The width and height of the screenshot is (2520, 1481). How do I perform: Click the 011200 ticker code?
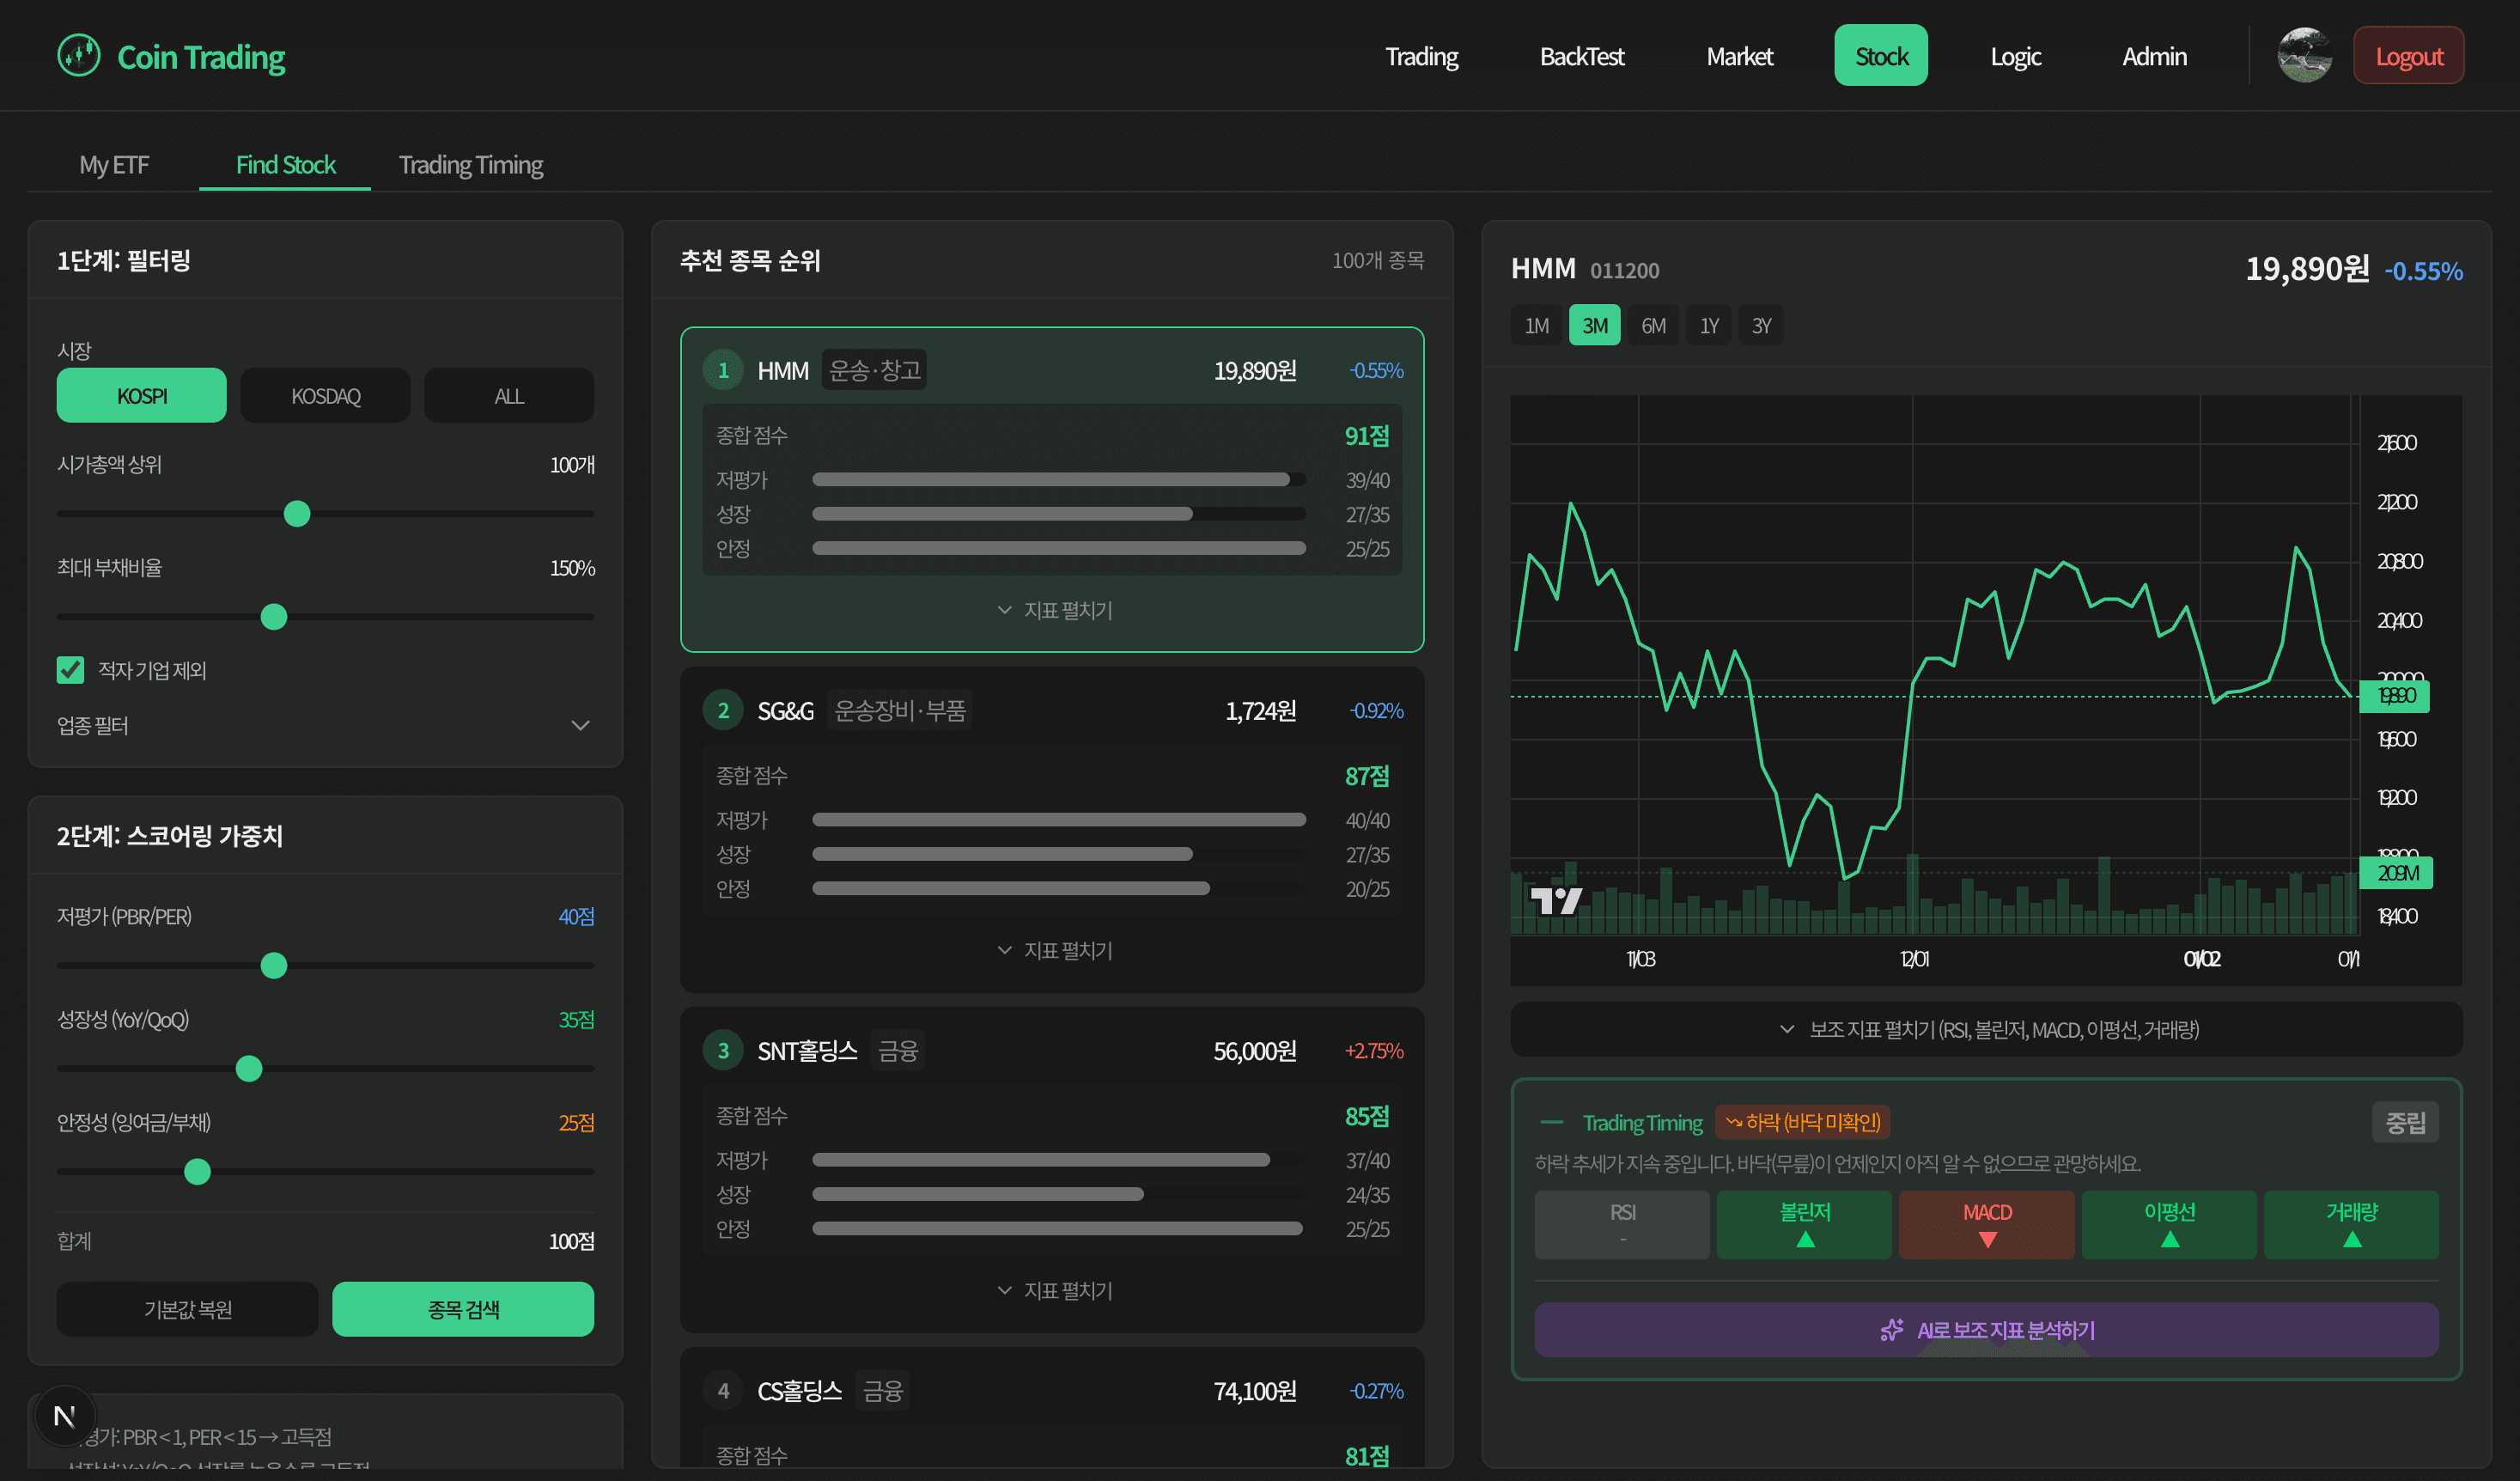pyautogui.click(x=1624, y=271)
